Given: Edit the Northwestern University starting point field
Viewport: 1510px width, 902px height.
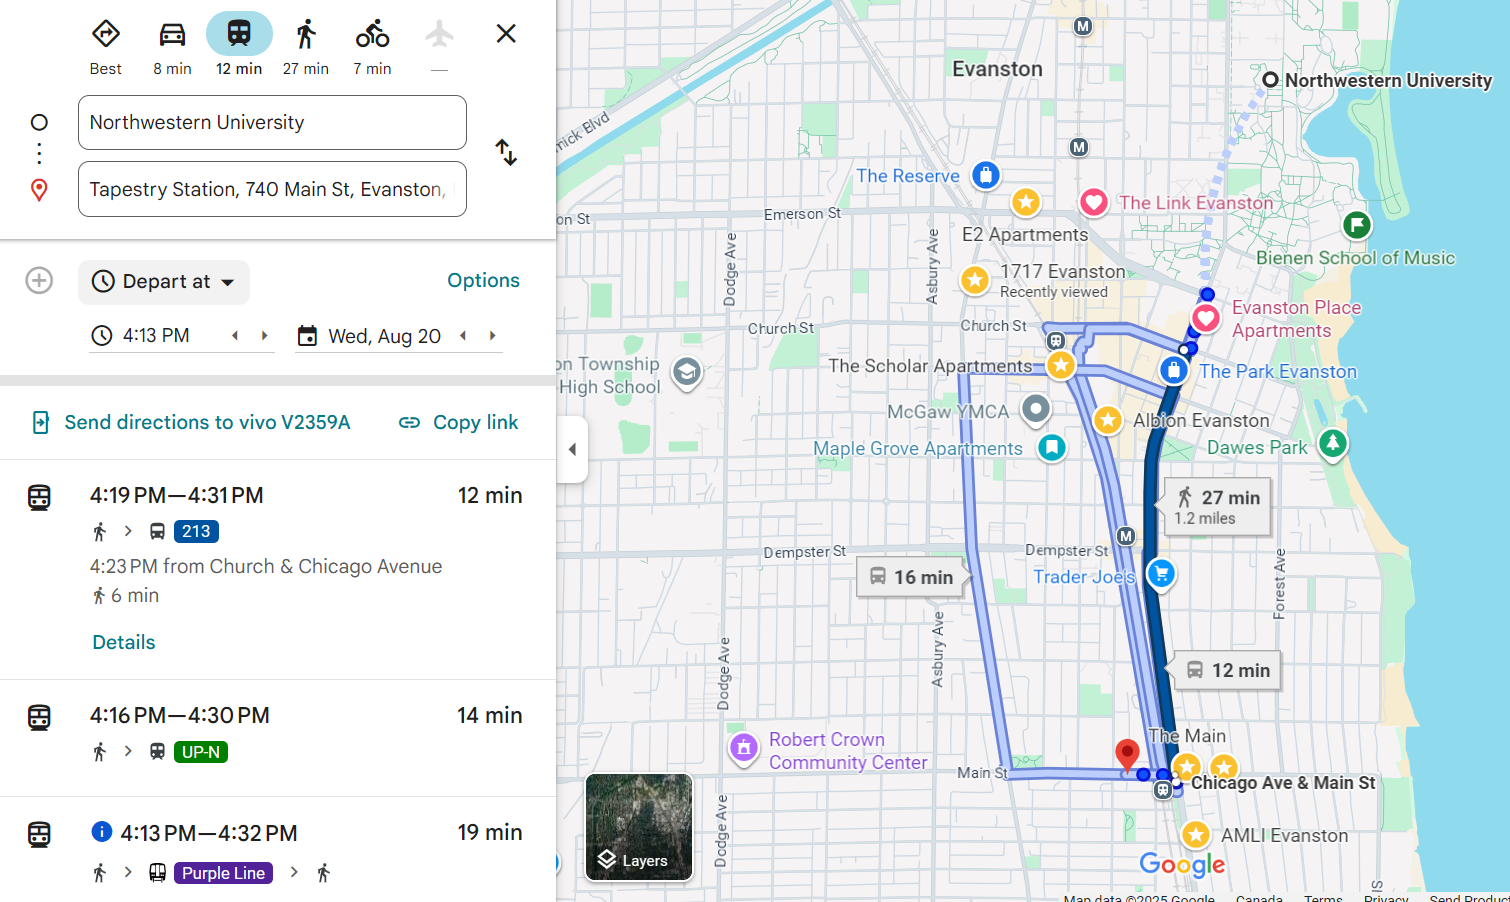Looking at the screenshot, I should click(x=272, y=123).
